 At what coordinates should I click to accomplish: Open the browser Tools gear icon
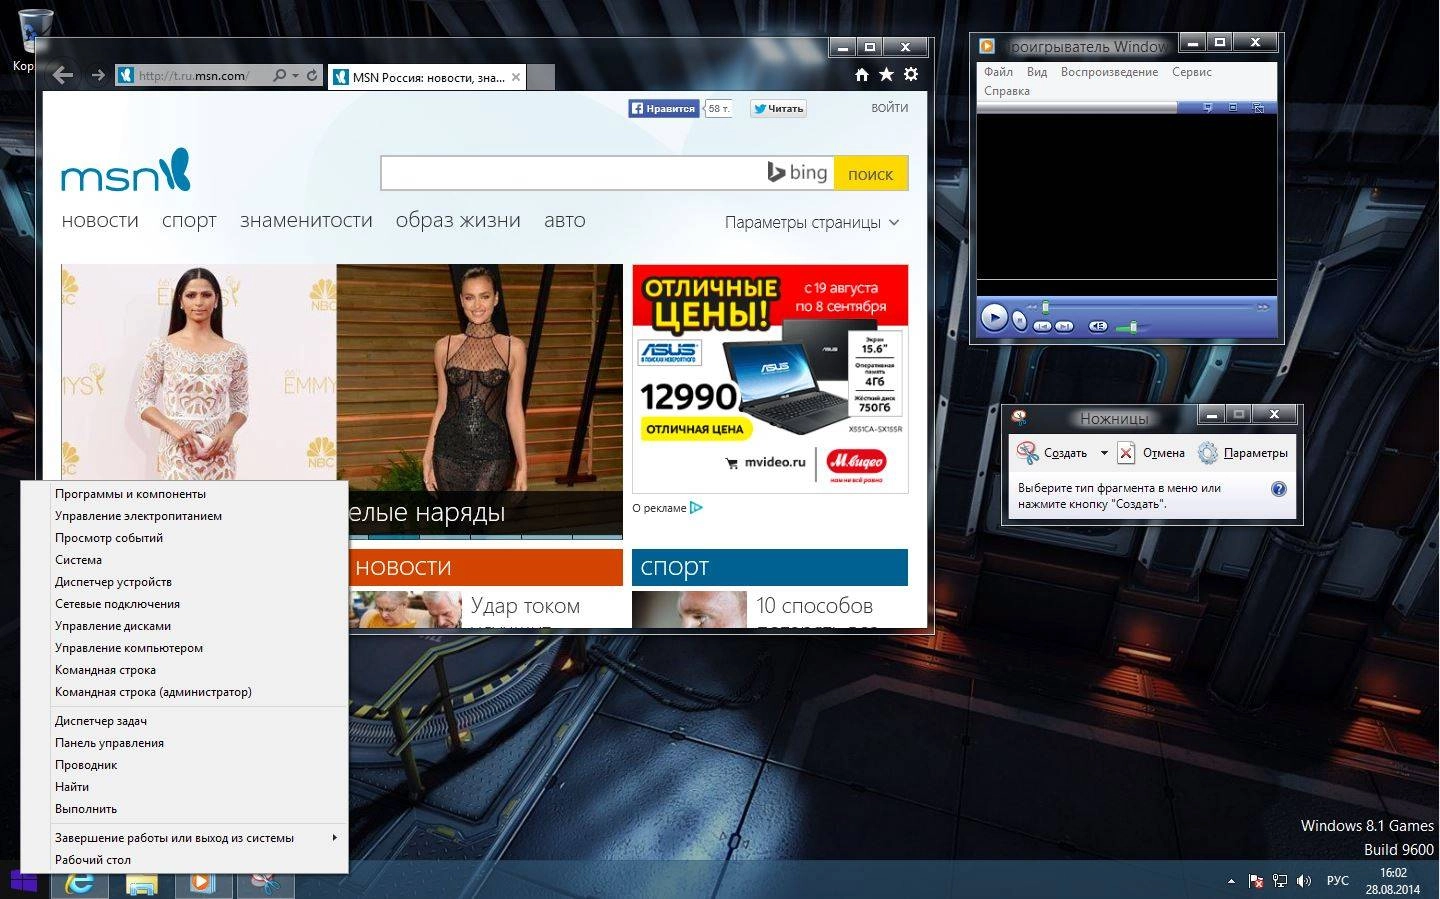911,75
